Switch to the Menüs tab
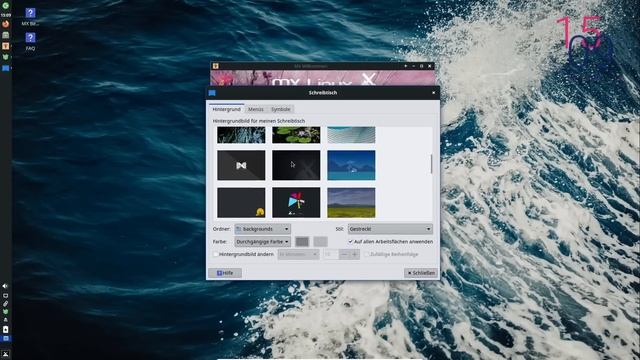 (x=256, y=109)
